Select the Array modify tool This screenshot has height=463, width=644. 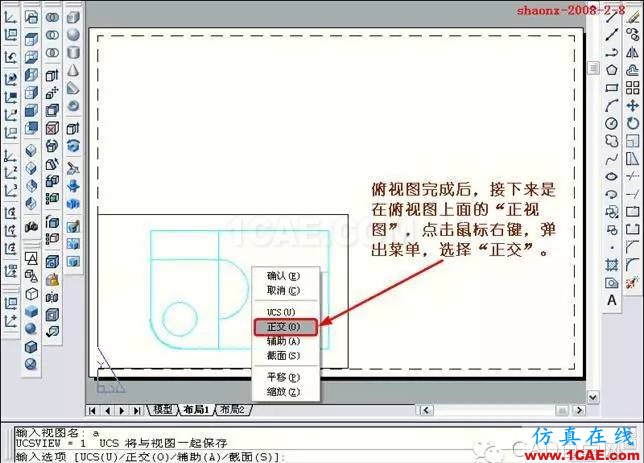pos(632,88)
